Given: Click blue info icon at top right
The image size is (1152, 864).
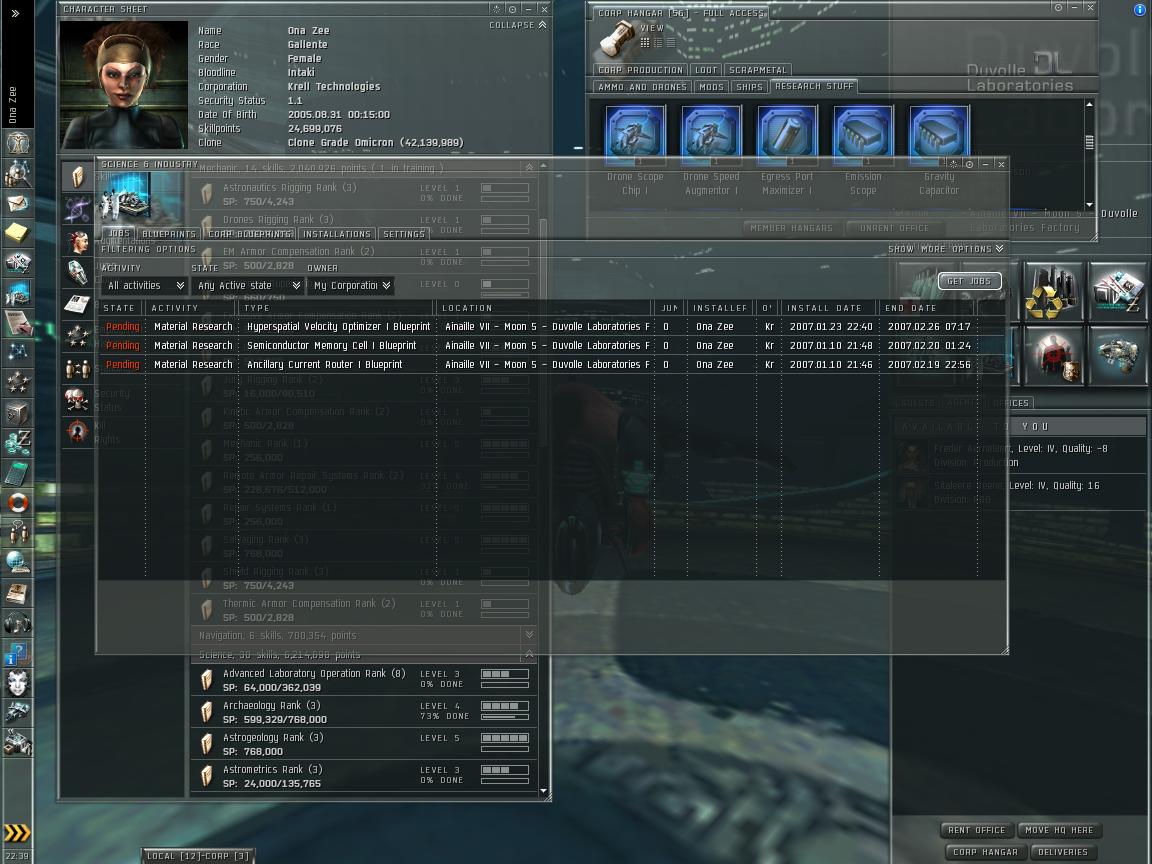Looking at the screenshot, I should point(1140,9).
